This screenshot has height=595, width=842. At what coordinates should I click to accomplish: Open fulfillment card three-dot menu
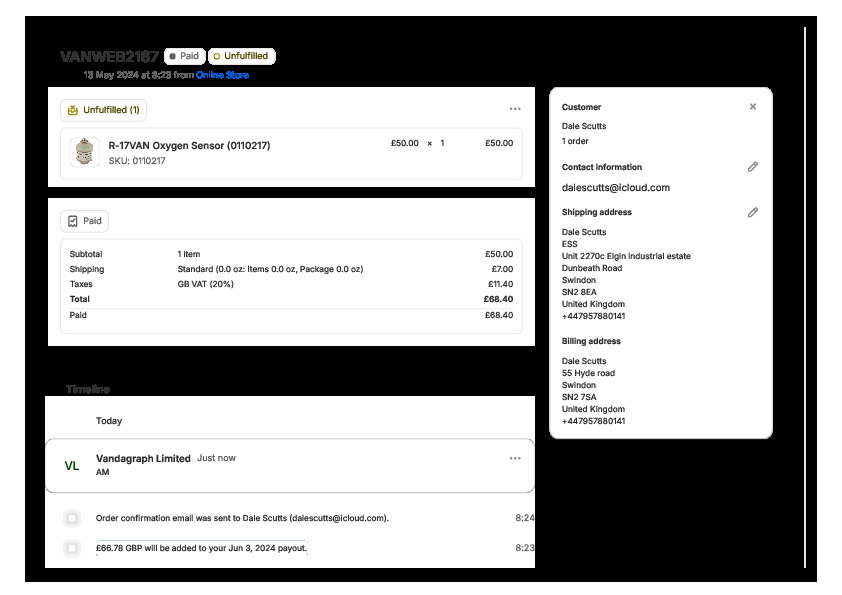(x=515, y=109)
